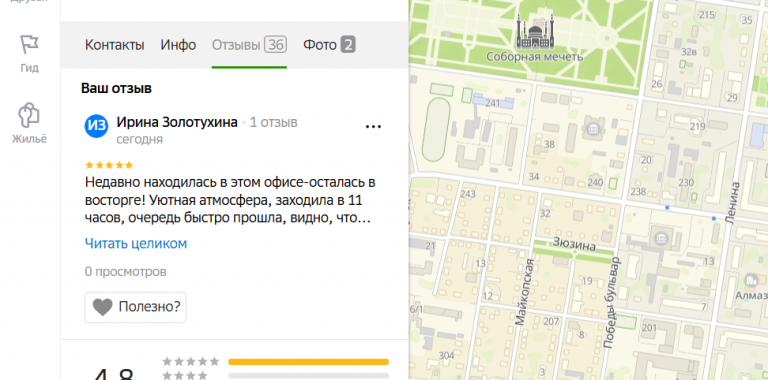This screenshot has height=380, width=768.
Task: Click building number 238 on map
Action: 638,191
